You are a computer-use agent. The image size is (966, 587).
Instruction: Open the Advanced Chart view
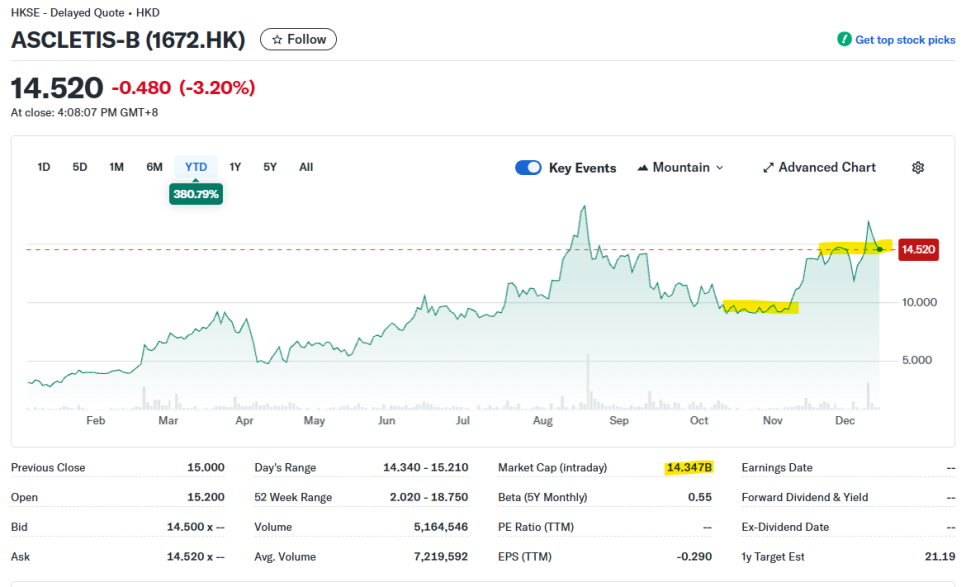pos(826,168)
